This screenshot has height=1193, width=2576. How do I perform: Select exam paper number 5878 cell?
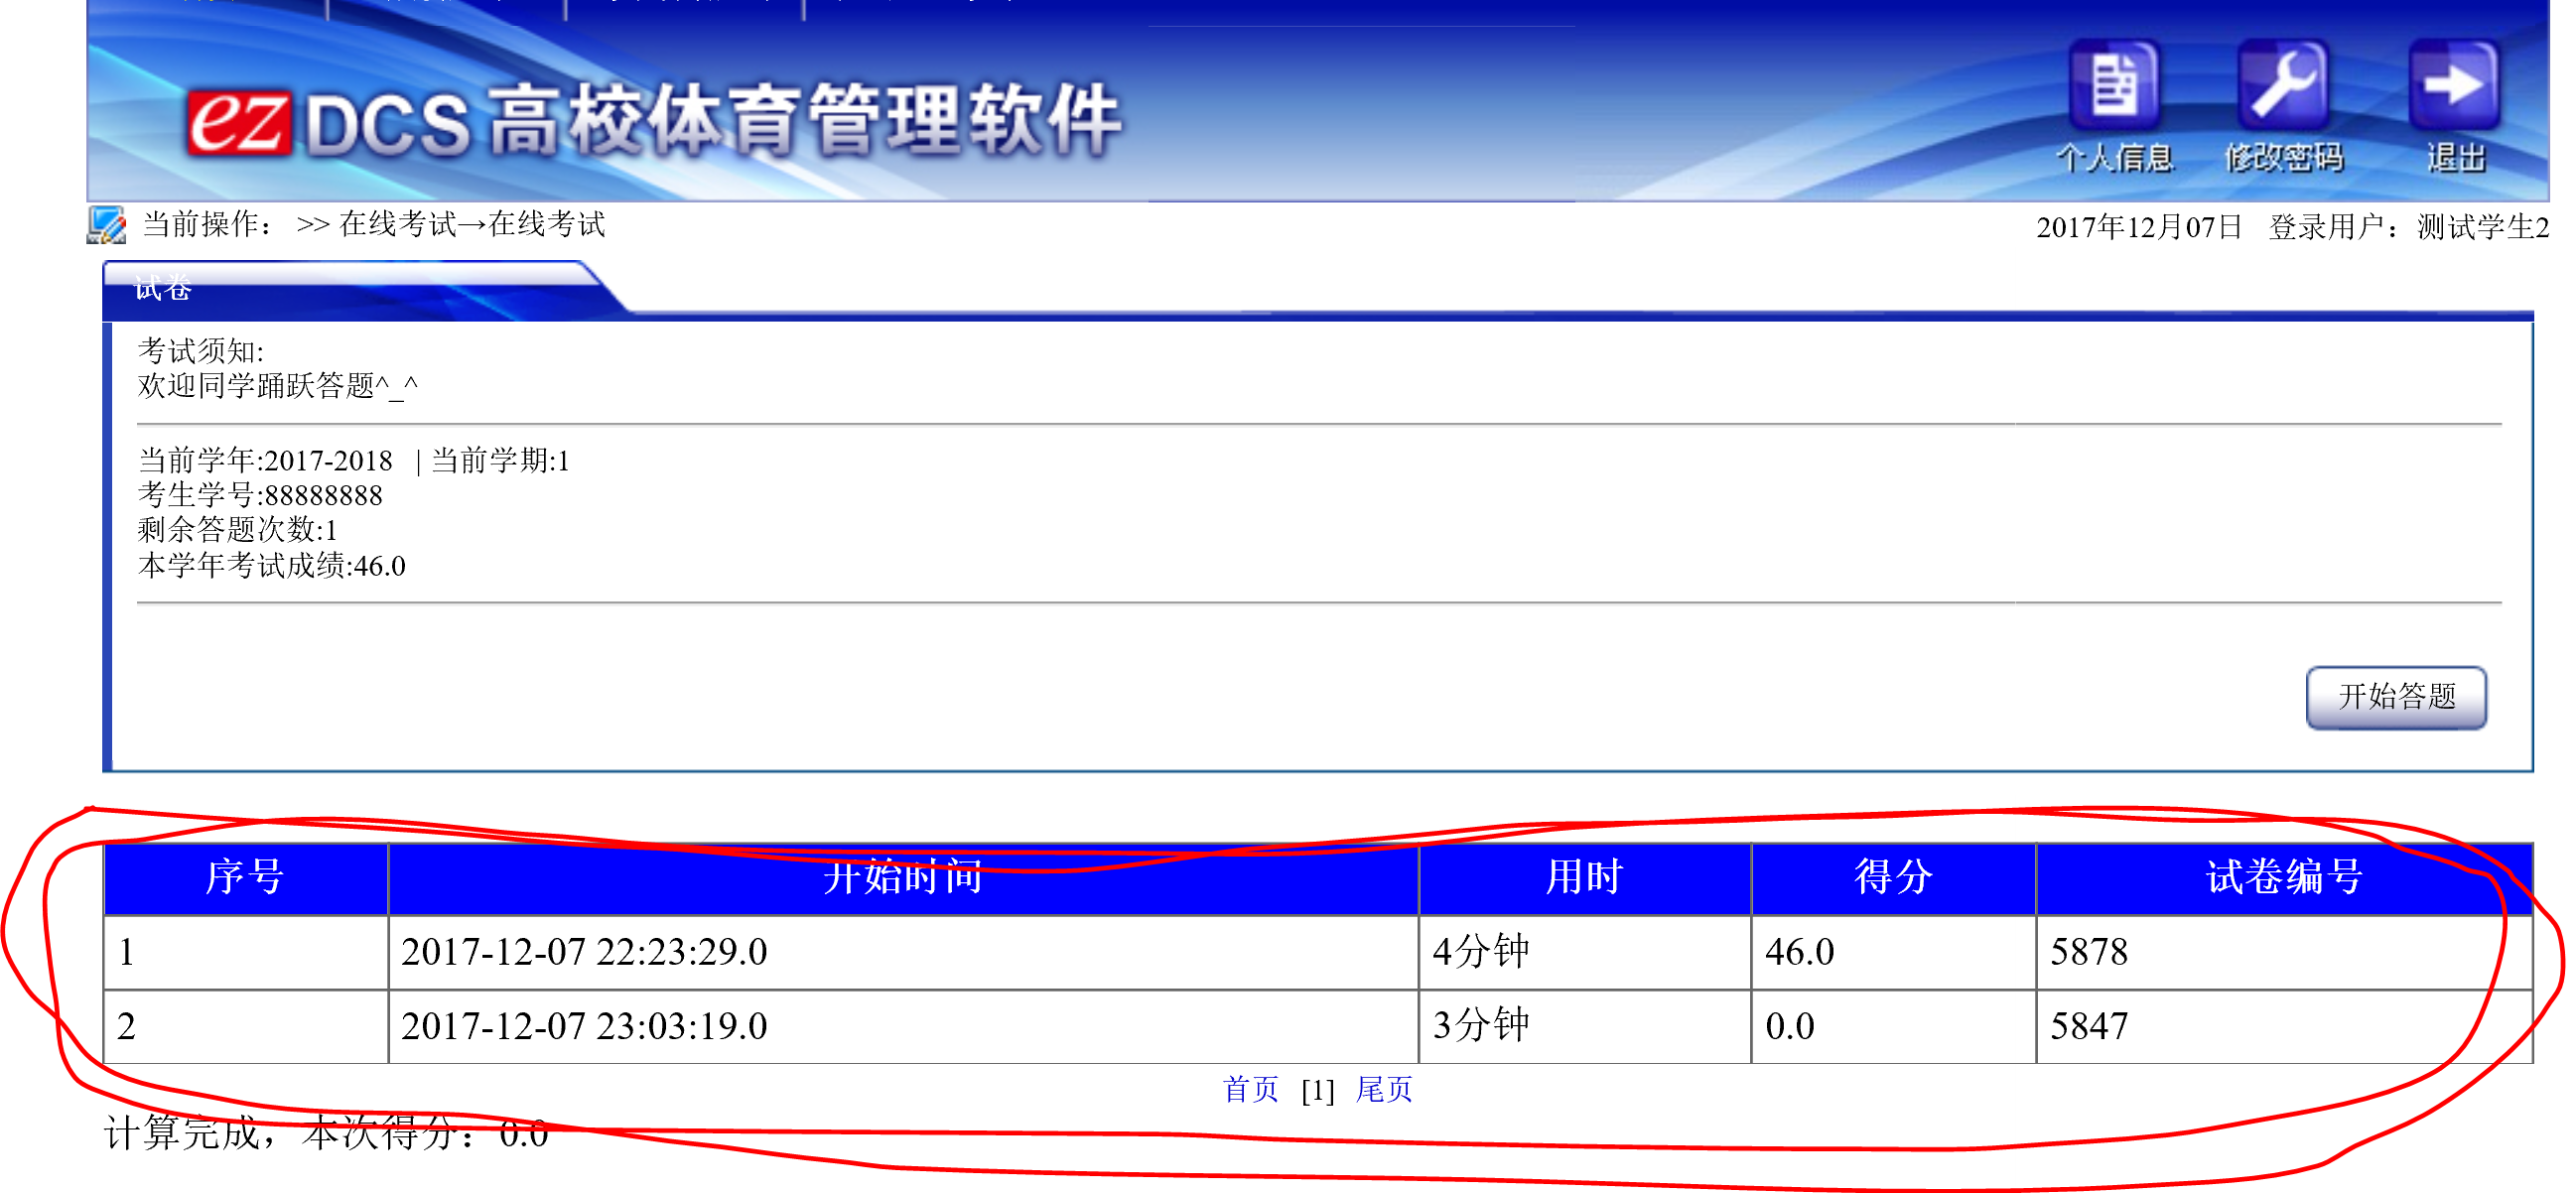pos(2088,951)
